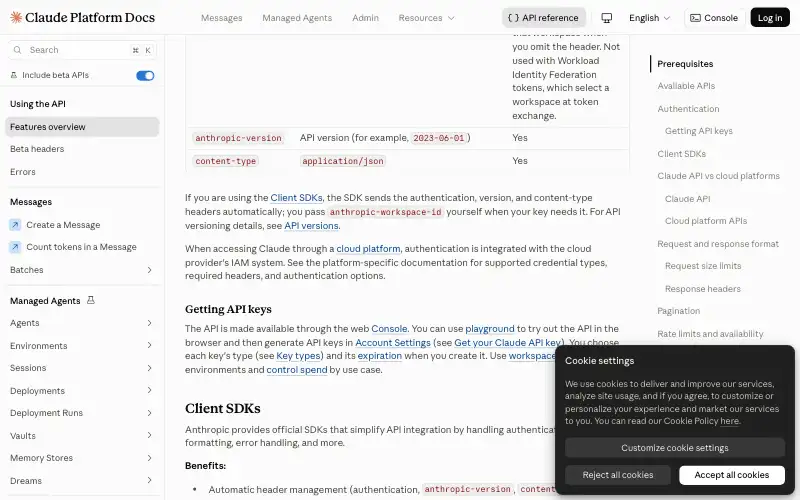Open the playground link

pos(489,329)
